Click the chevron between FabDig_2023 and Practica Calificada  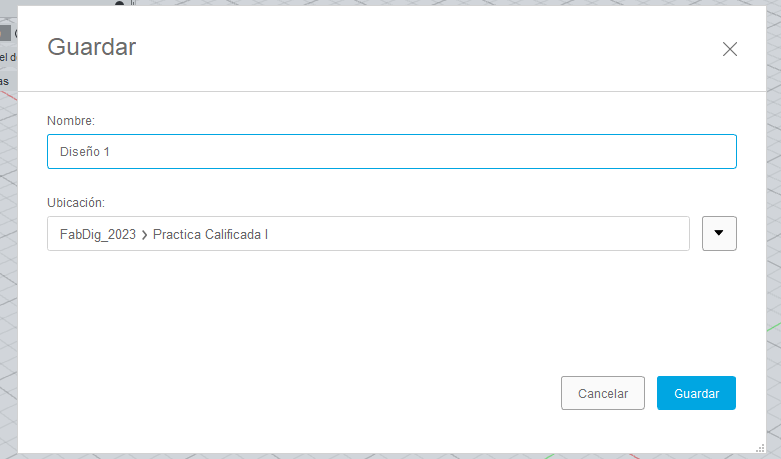144,235
